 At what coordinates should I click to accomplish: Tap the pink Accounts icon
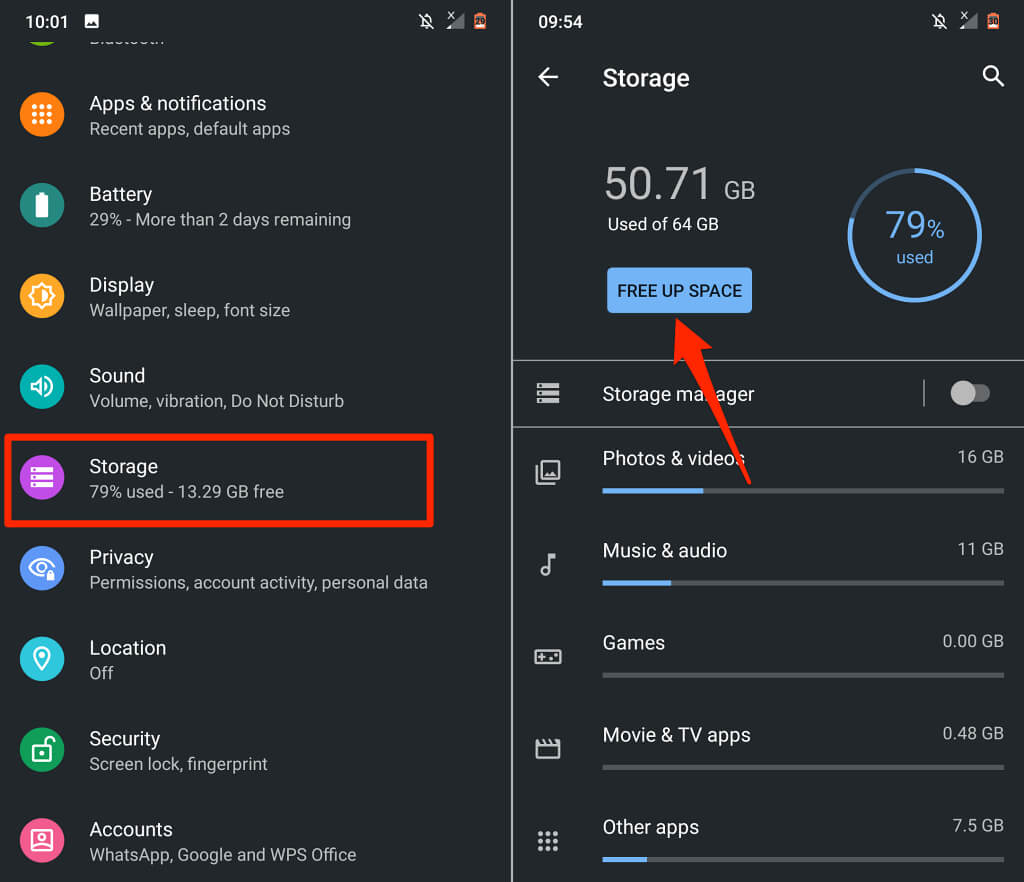pyautogui.click(x=42, y=841)
